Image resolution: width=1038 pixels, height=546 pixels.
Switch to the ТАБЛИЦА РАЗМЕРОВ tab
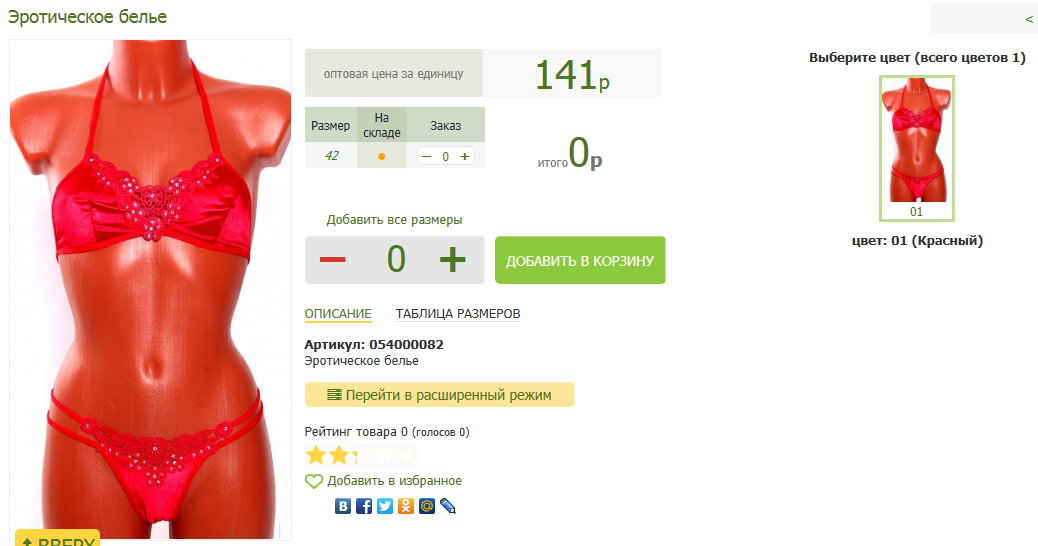[458, 314]
